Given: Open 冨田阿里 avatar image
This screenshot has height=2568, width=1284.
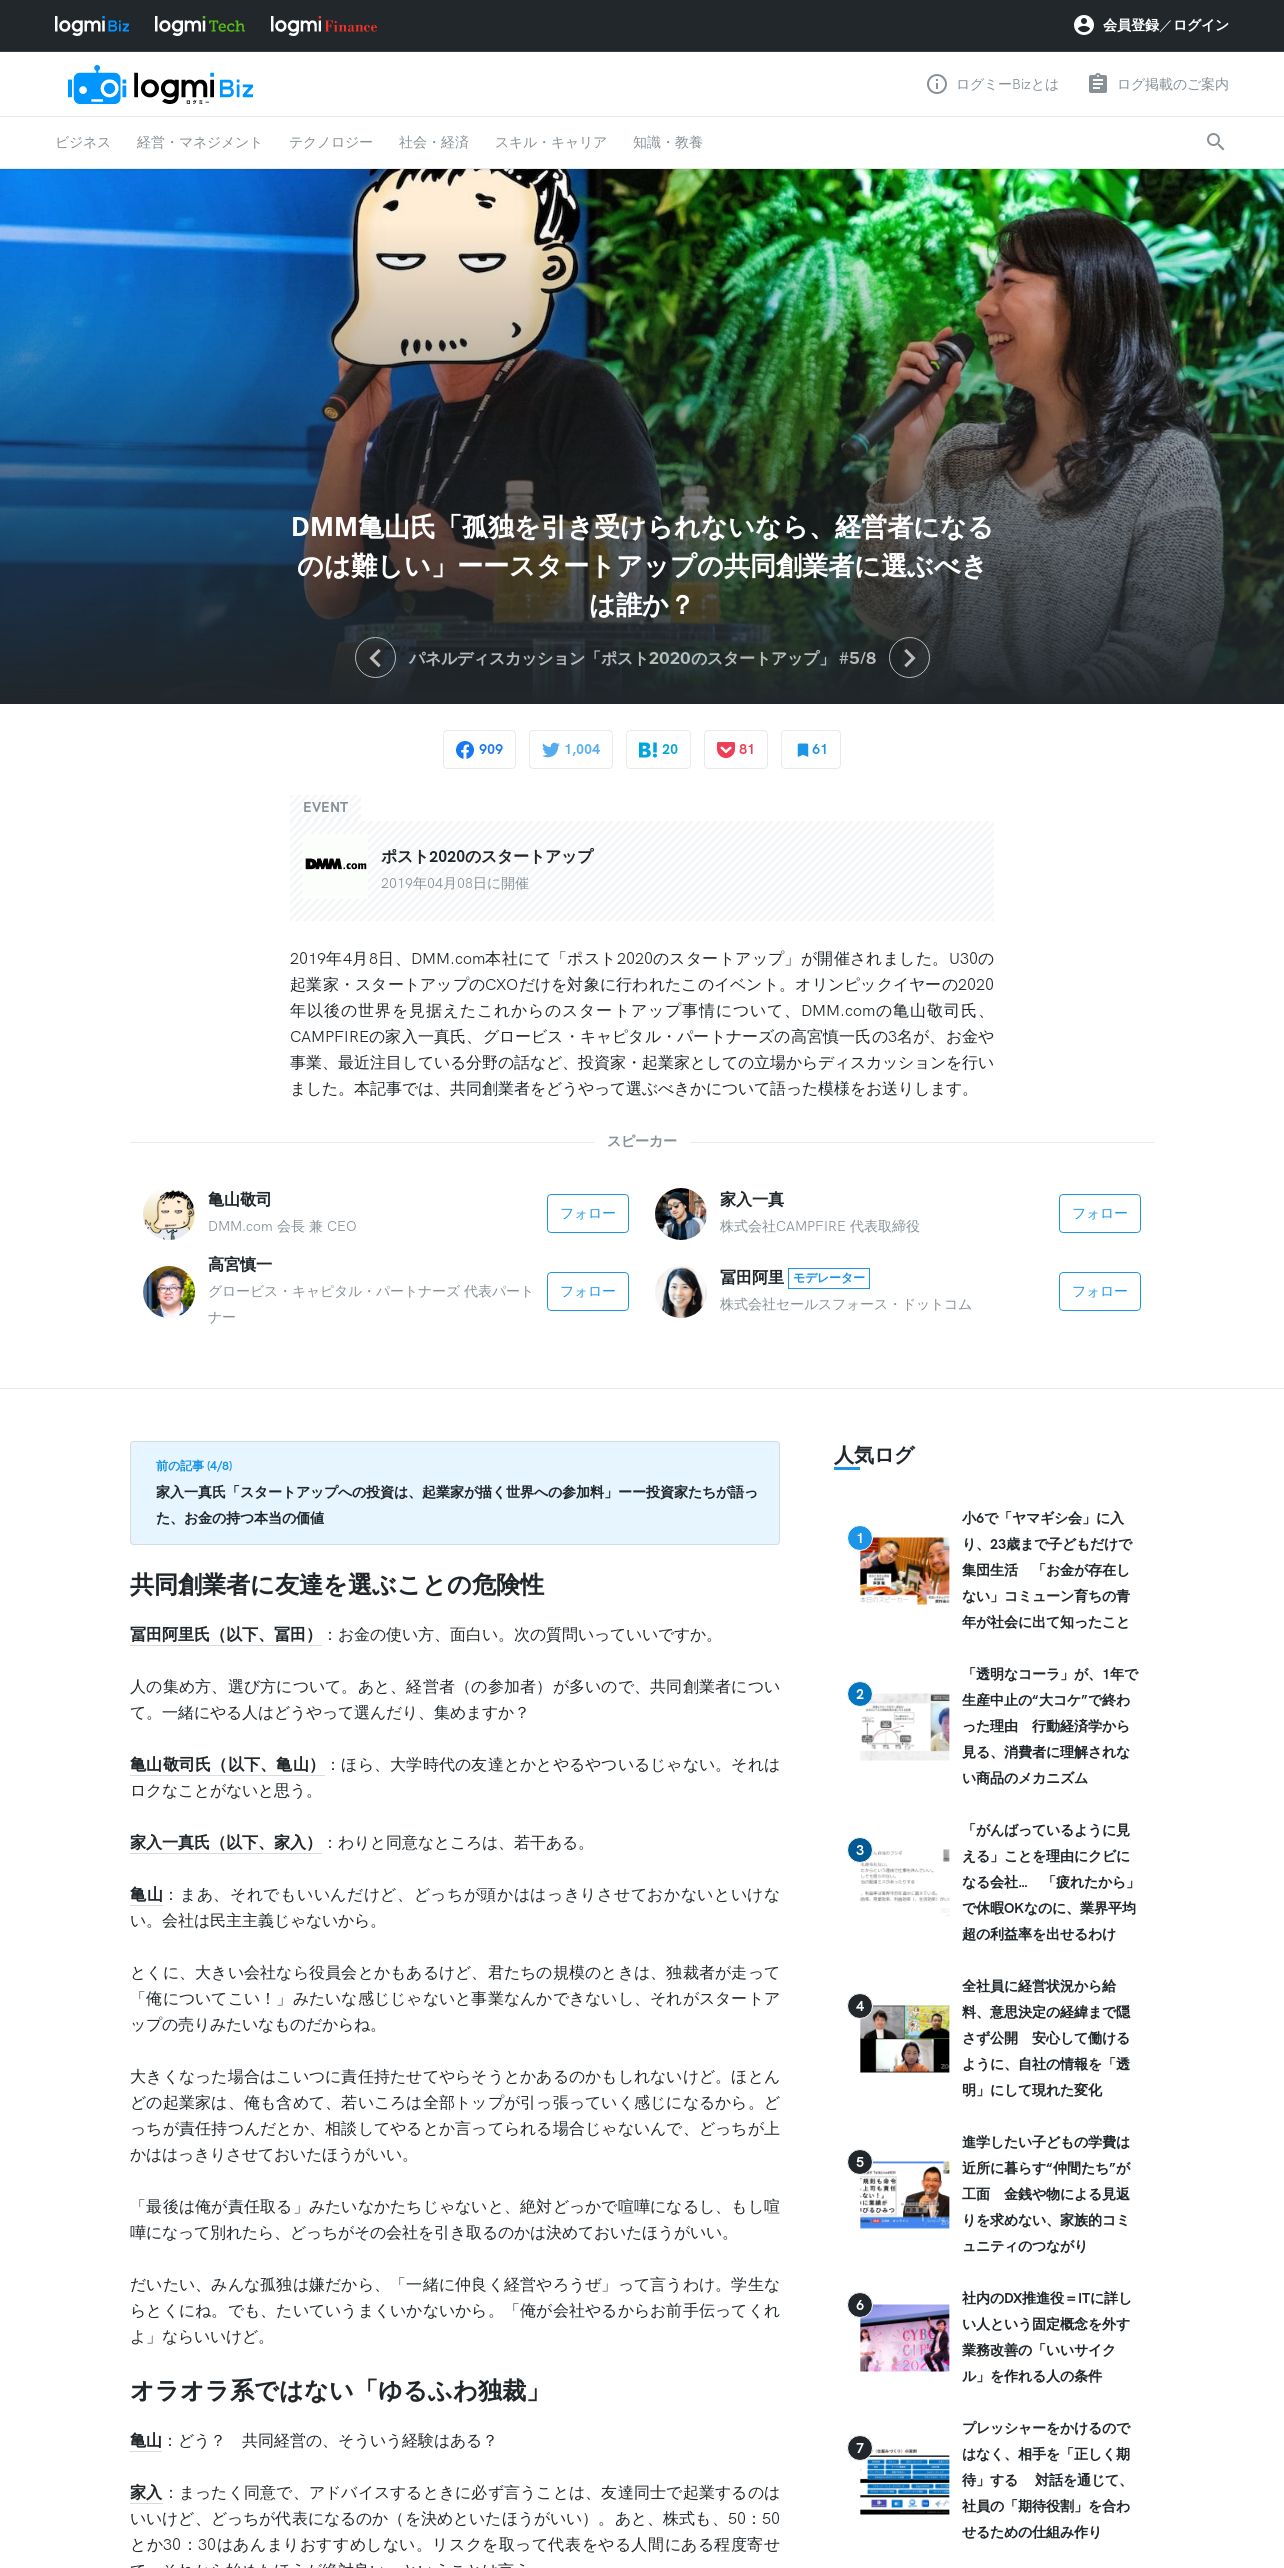Looking at the screenshot, I should coord(681,1291).
